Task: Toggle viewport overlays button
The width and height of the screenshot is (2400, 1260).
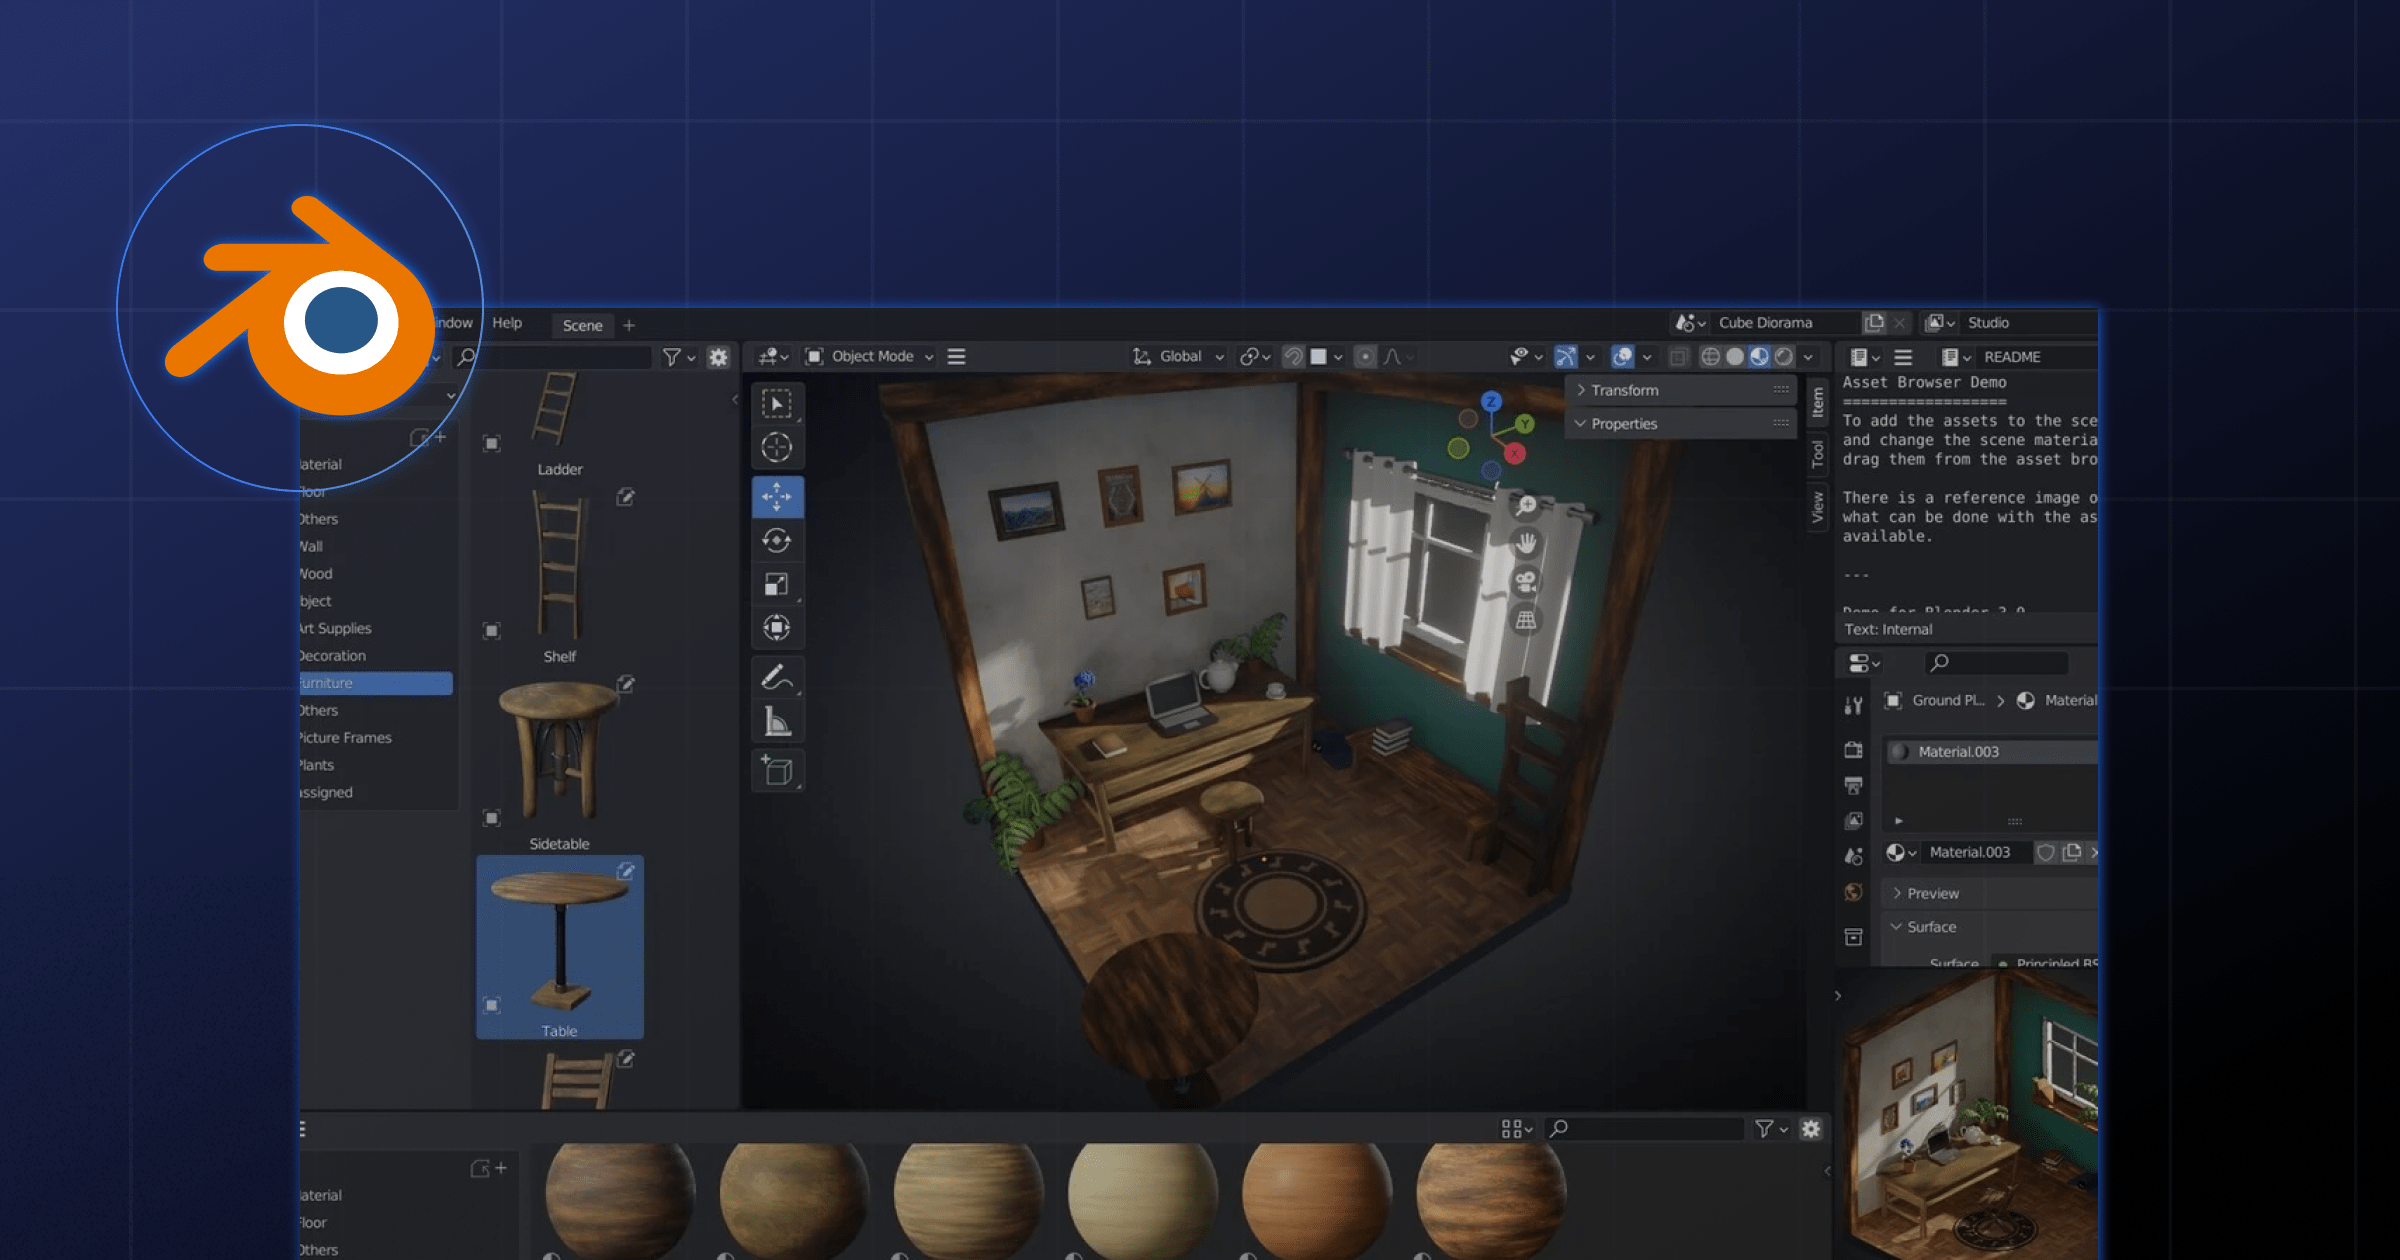Action: [1623, 357]
